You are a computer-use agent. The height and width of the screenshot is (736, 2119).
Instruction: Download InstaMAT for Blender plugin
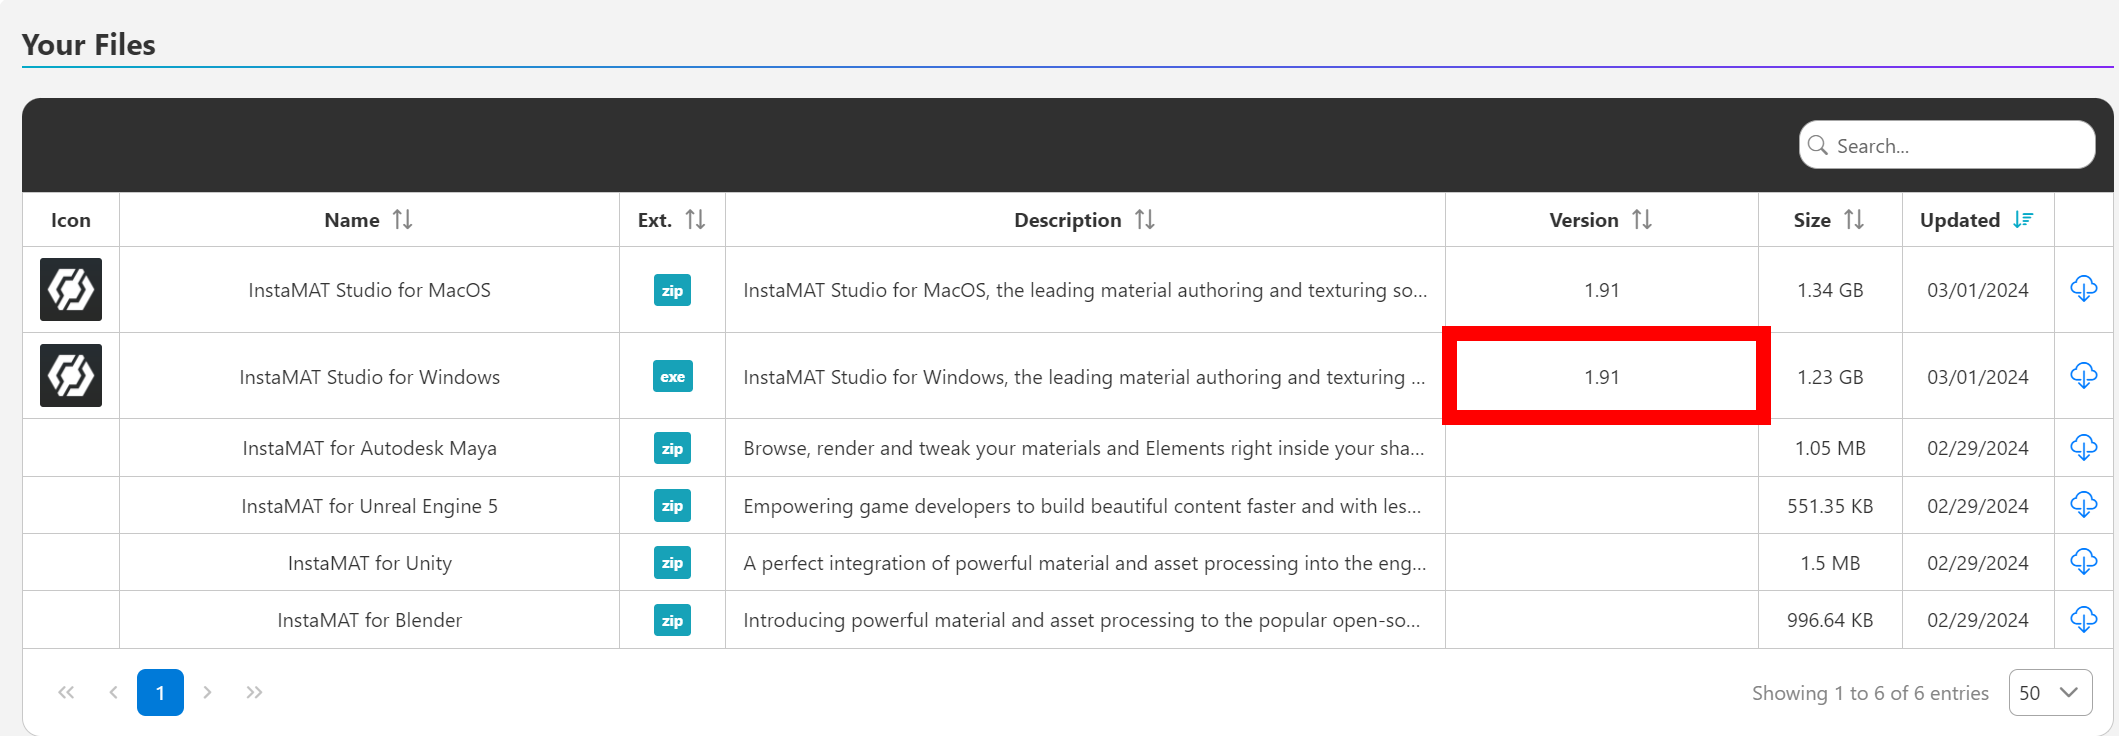coord(2083,620)
